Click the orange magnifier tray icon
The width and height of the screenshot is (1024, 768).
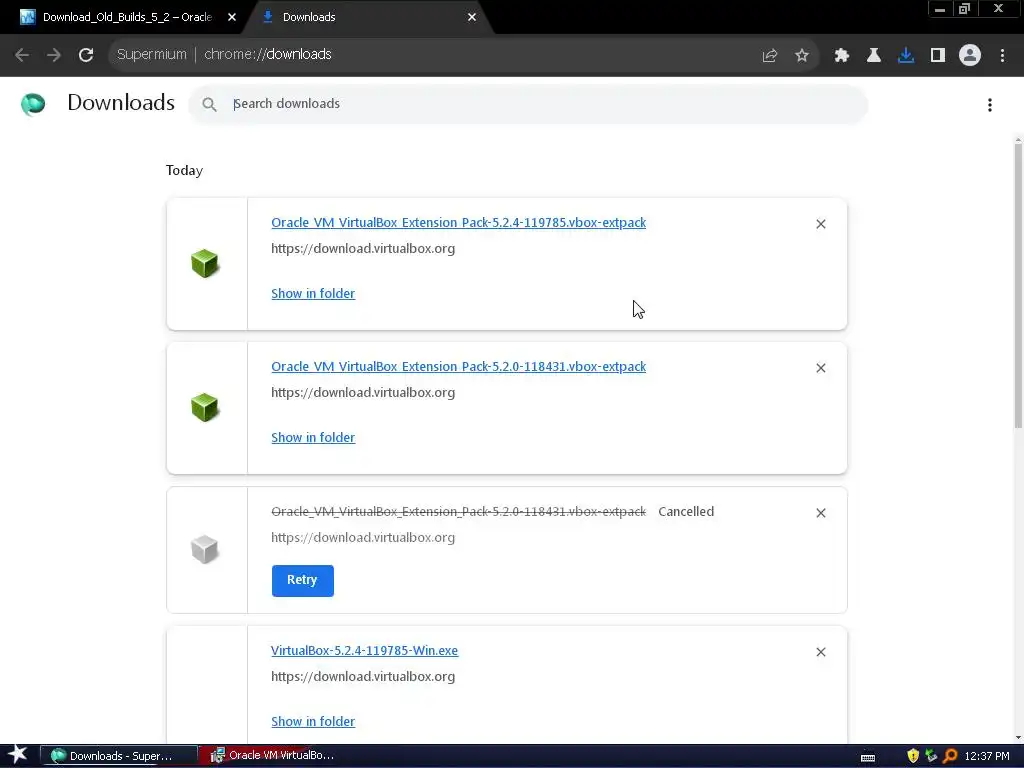click(x=950, y=756)
